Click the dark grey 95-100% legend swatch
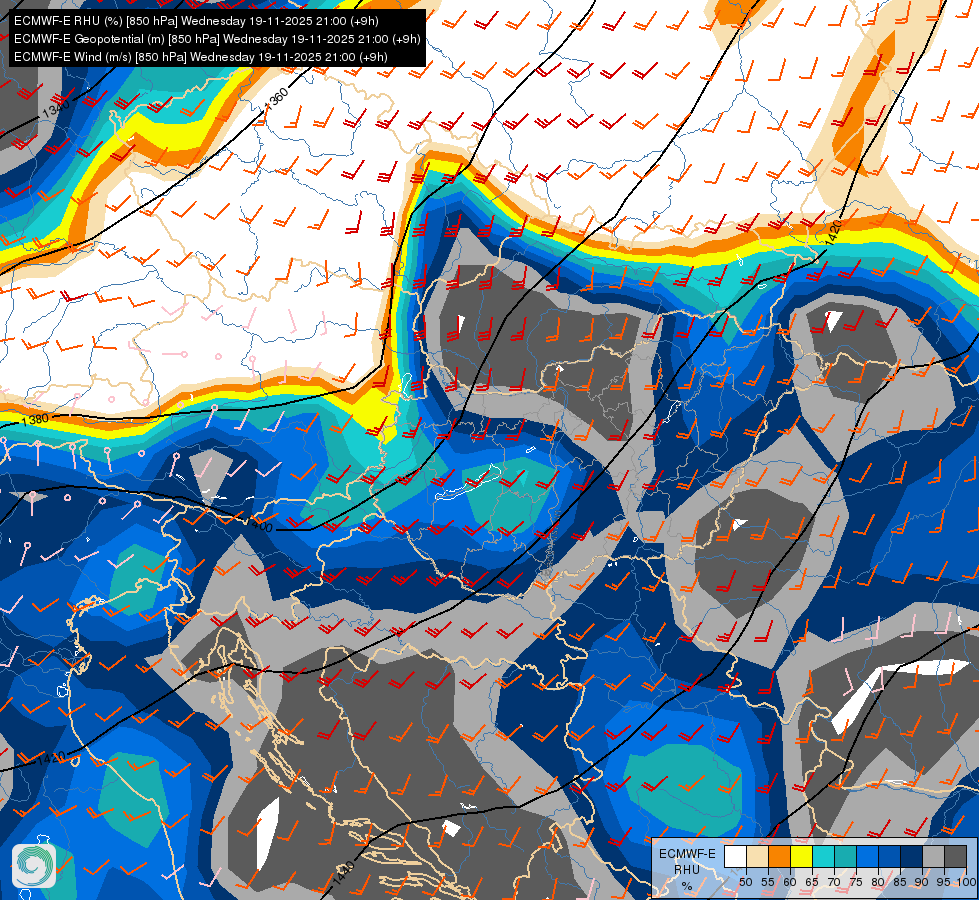Screen dimensions: 979x900 pos(955,856)
